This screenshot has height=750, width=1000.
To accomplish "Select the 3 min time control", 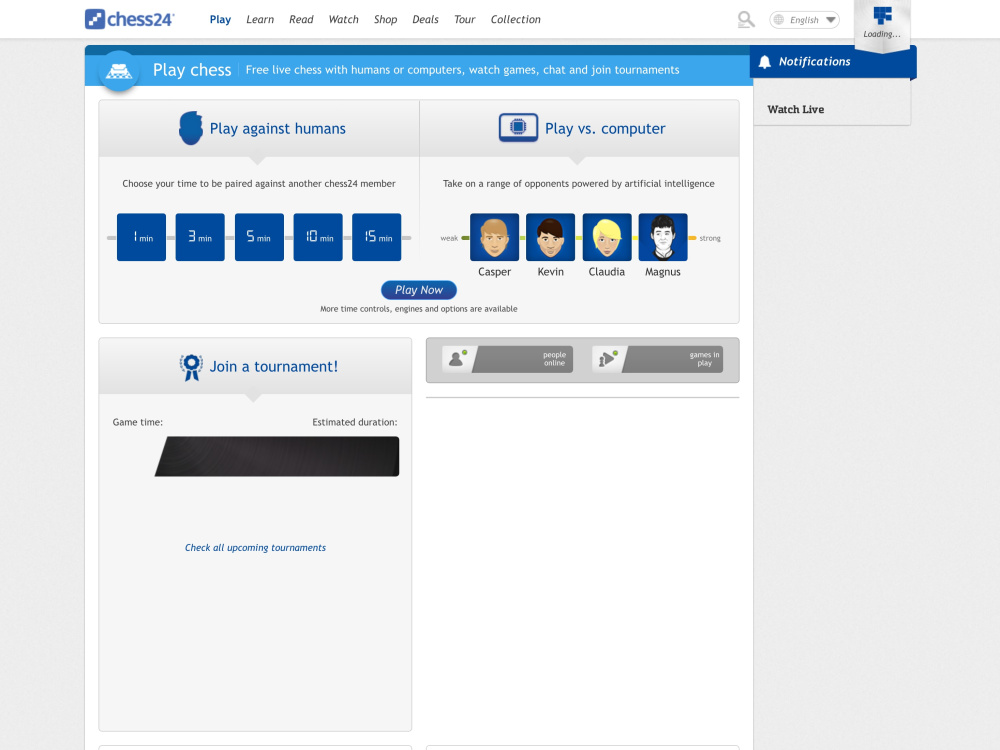I will tap(200, 237).
